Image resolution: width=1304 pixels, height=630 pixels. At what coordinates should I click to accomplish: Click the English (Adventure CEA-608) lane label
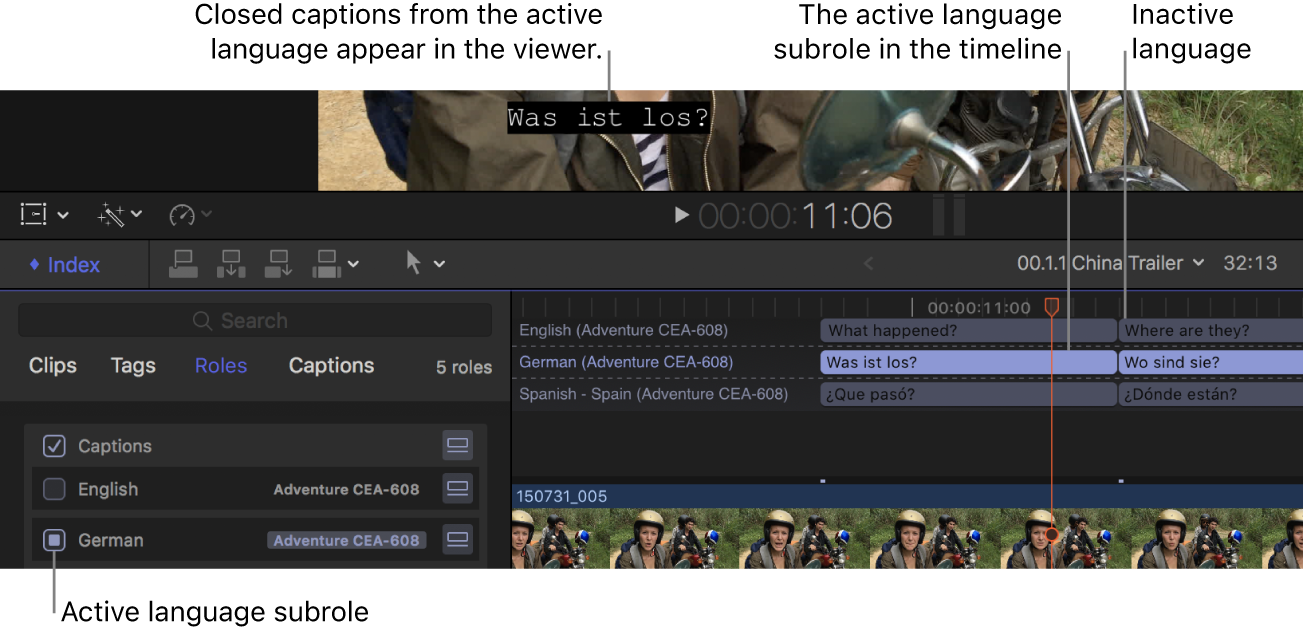(x=623, y=330)
